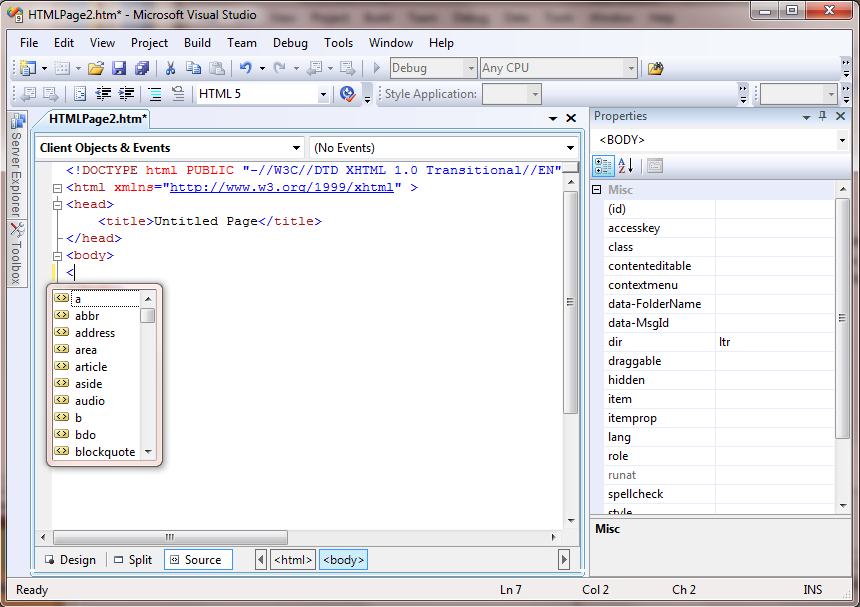Click the dir property value field
The width and height of the screenshot is (860, 607).
[x=774, y=342]
